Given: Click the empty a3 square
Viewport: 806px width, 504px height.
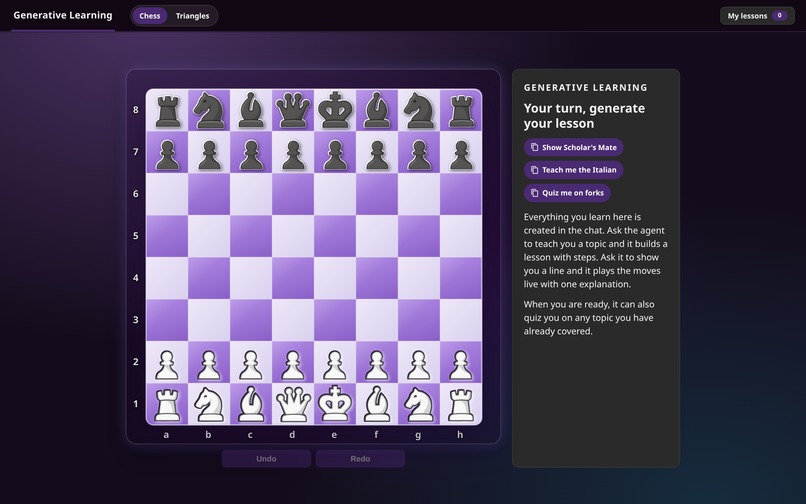Looking at the screenshot, I should [167, 320].
